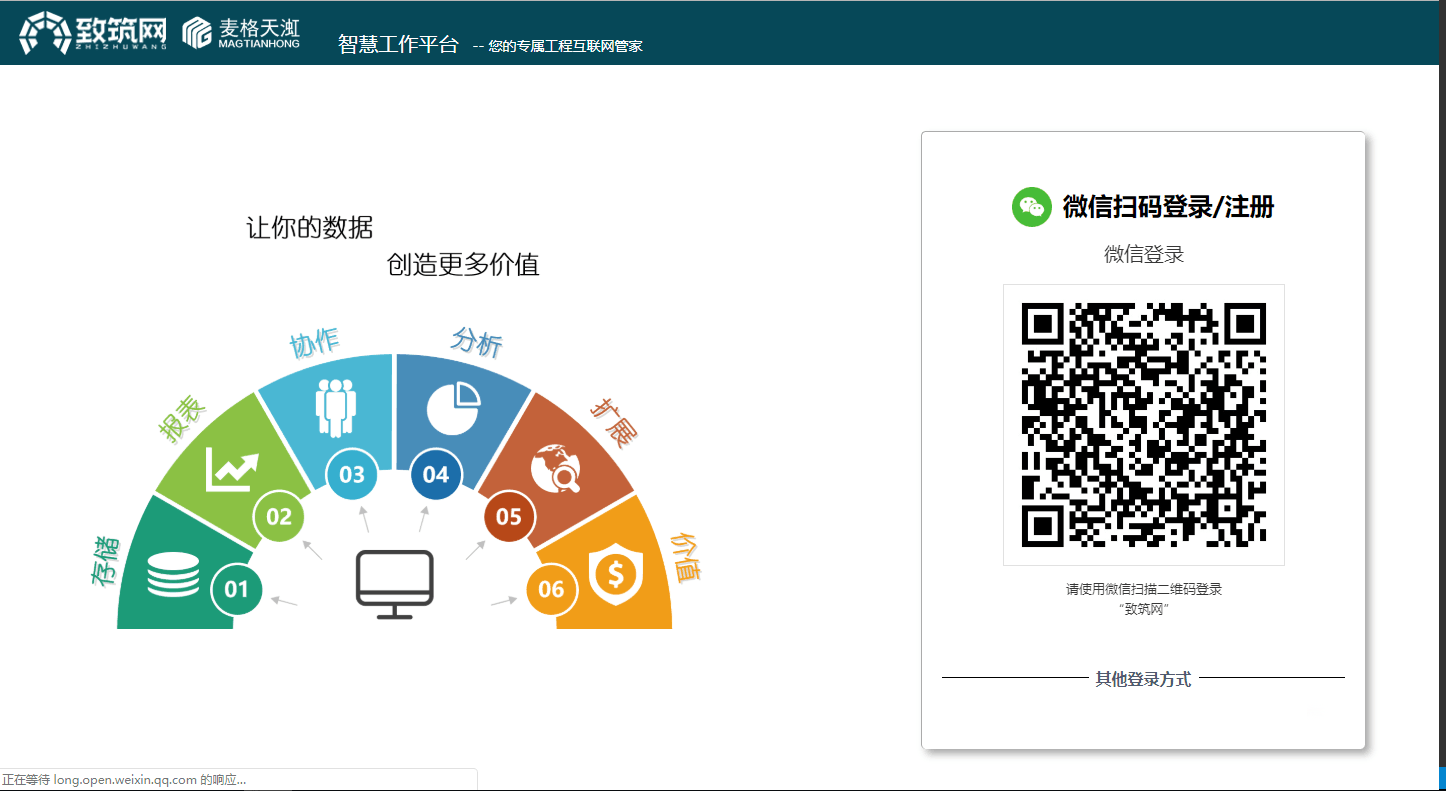Click the 价值 segment label
The width and height of the screenshot is (1446, 791).
click(685, 557)
